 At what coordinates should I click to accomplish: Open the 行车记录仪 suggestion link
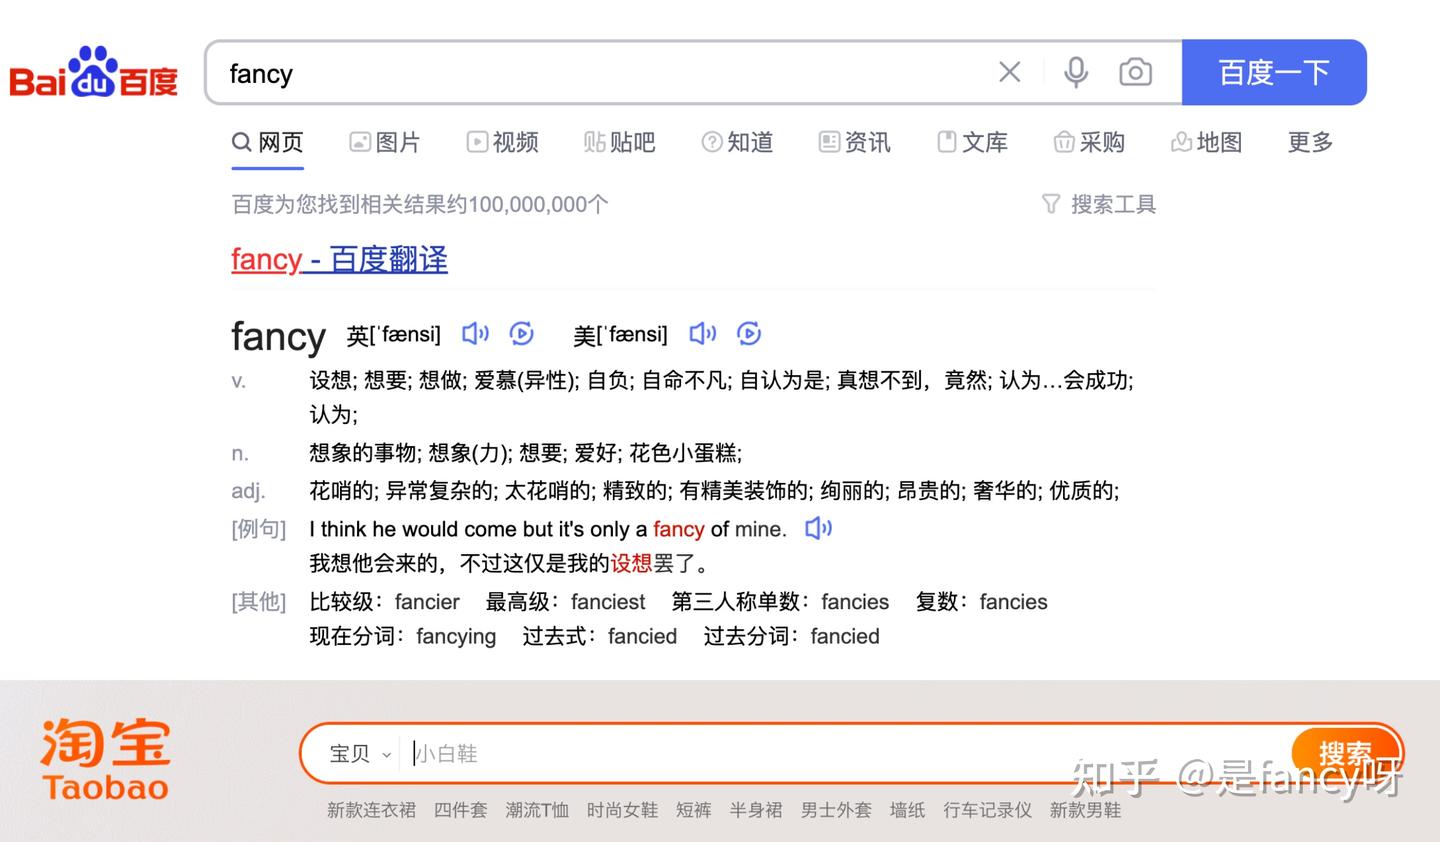987,810
